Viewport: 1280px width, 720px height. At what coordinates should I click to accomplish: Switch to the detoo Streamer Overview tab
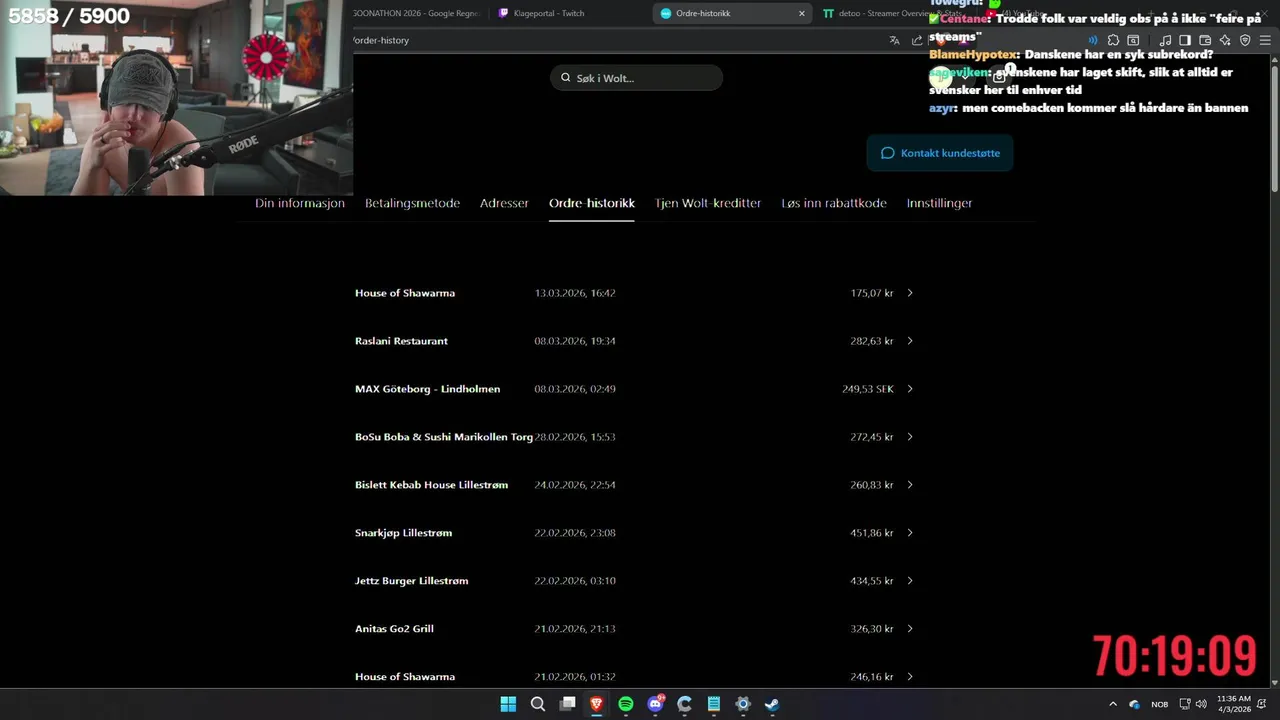[x=893, y=13]
